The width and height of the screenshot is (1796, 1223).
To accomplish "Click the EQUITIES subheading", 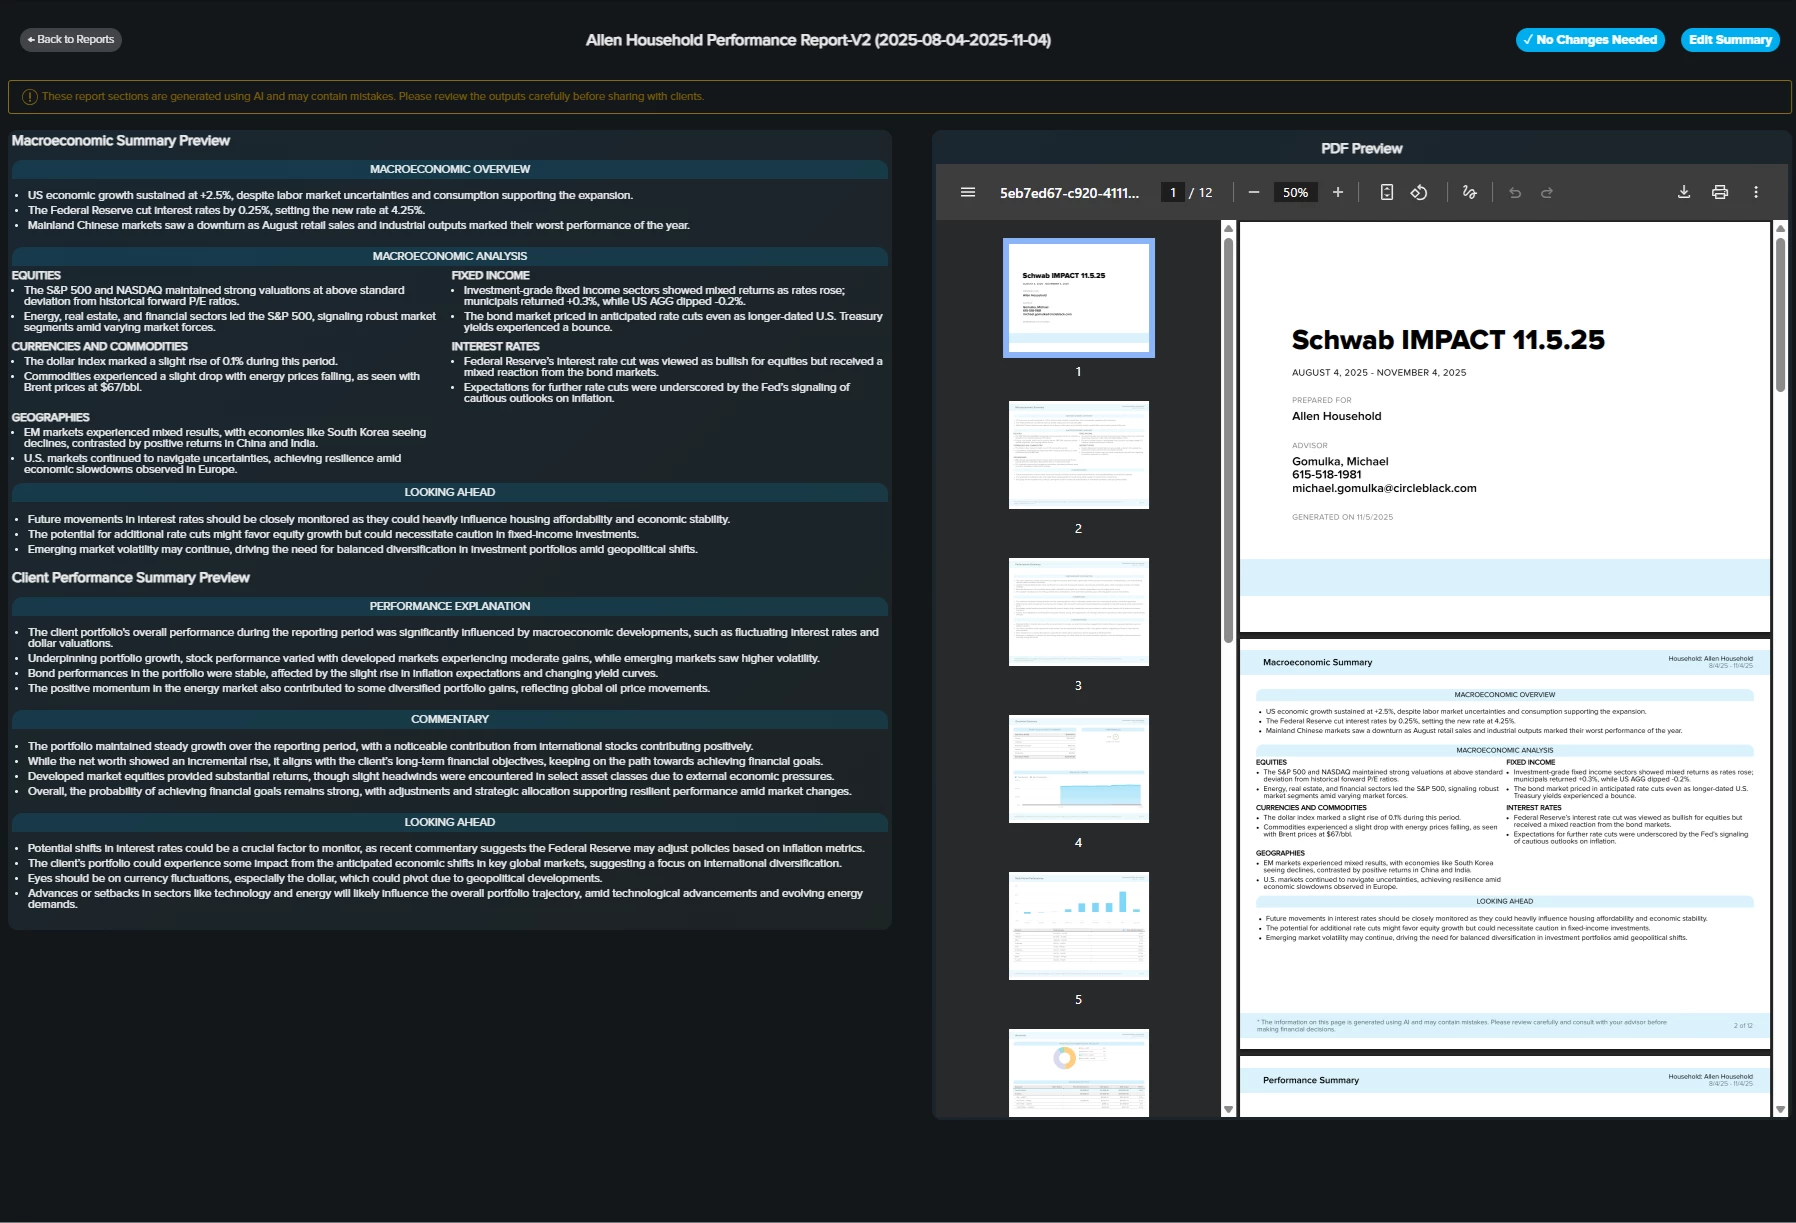I will coord(36,275).
